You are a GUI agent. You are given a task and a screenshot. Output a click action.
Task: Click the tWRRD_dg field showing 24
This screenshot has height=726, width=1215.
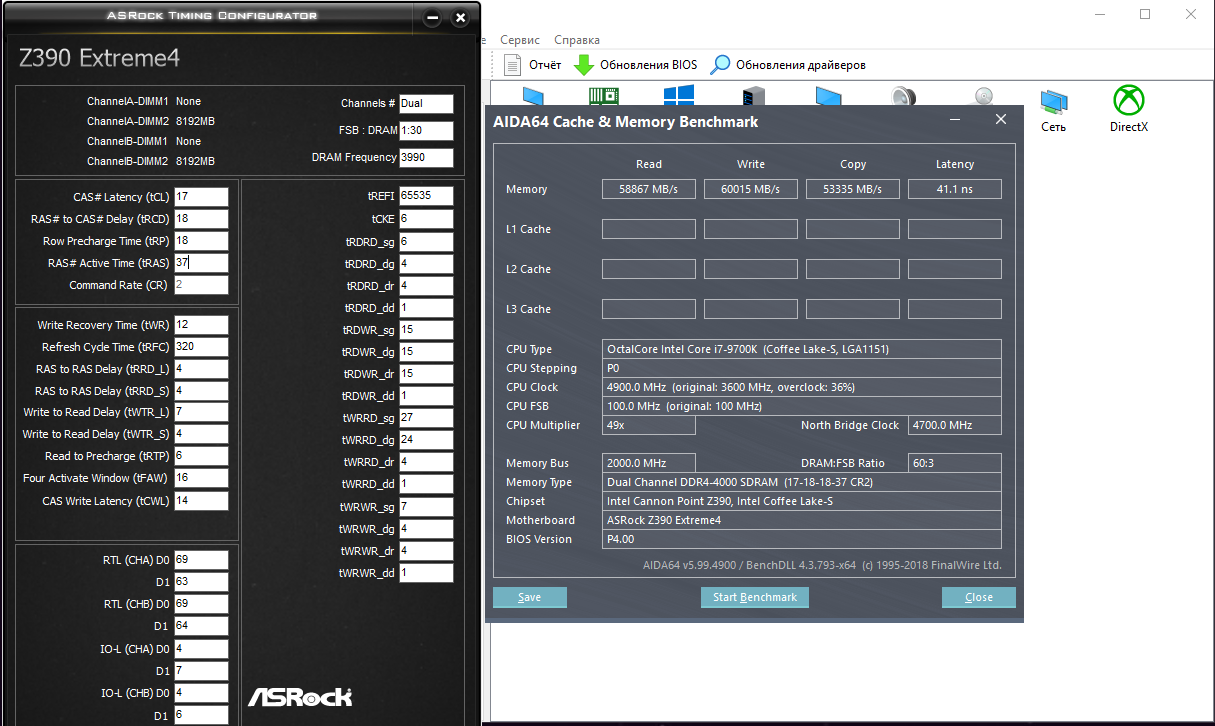426,440
